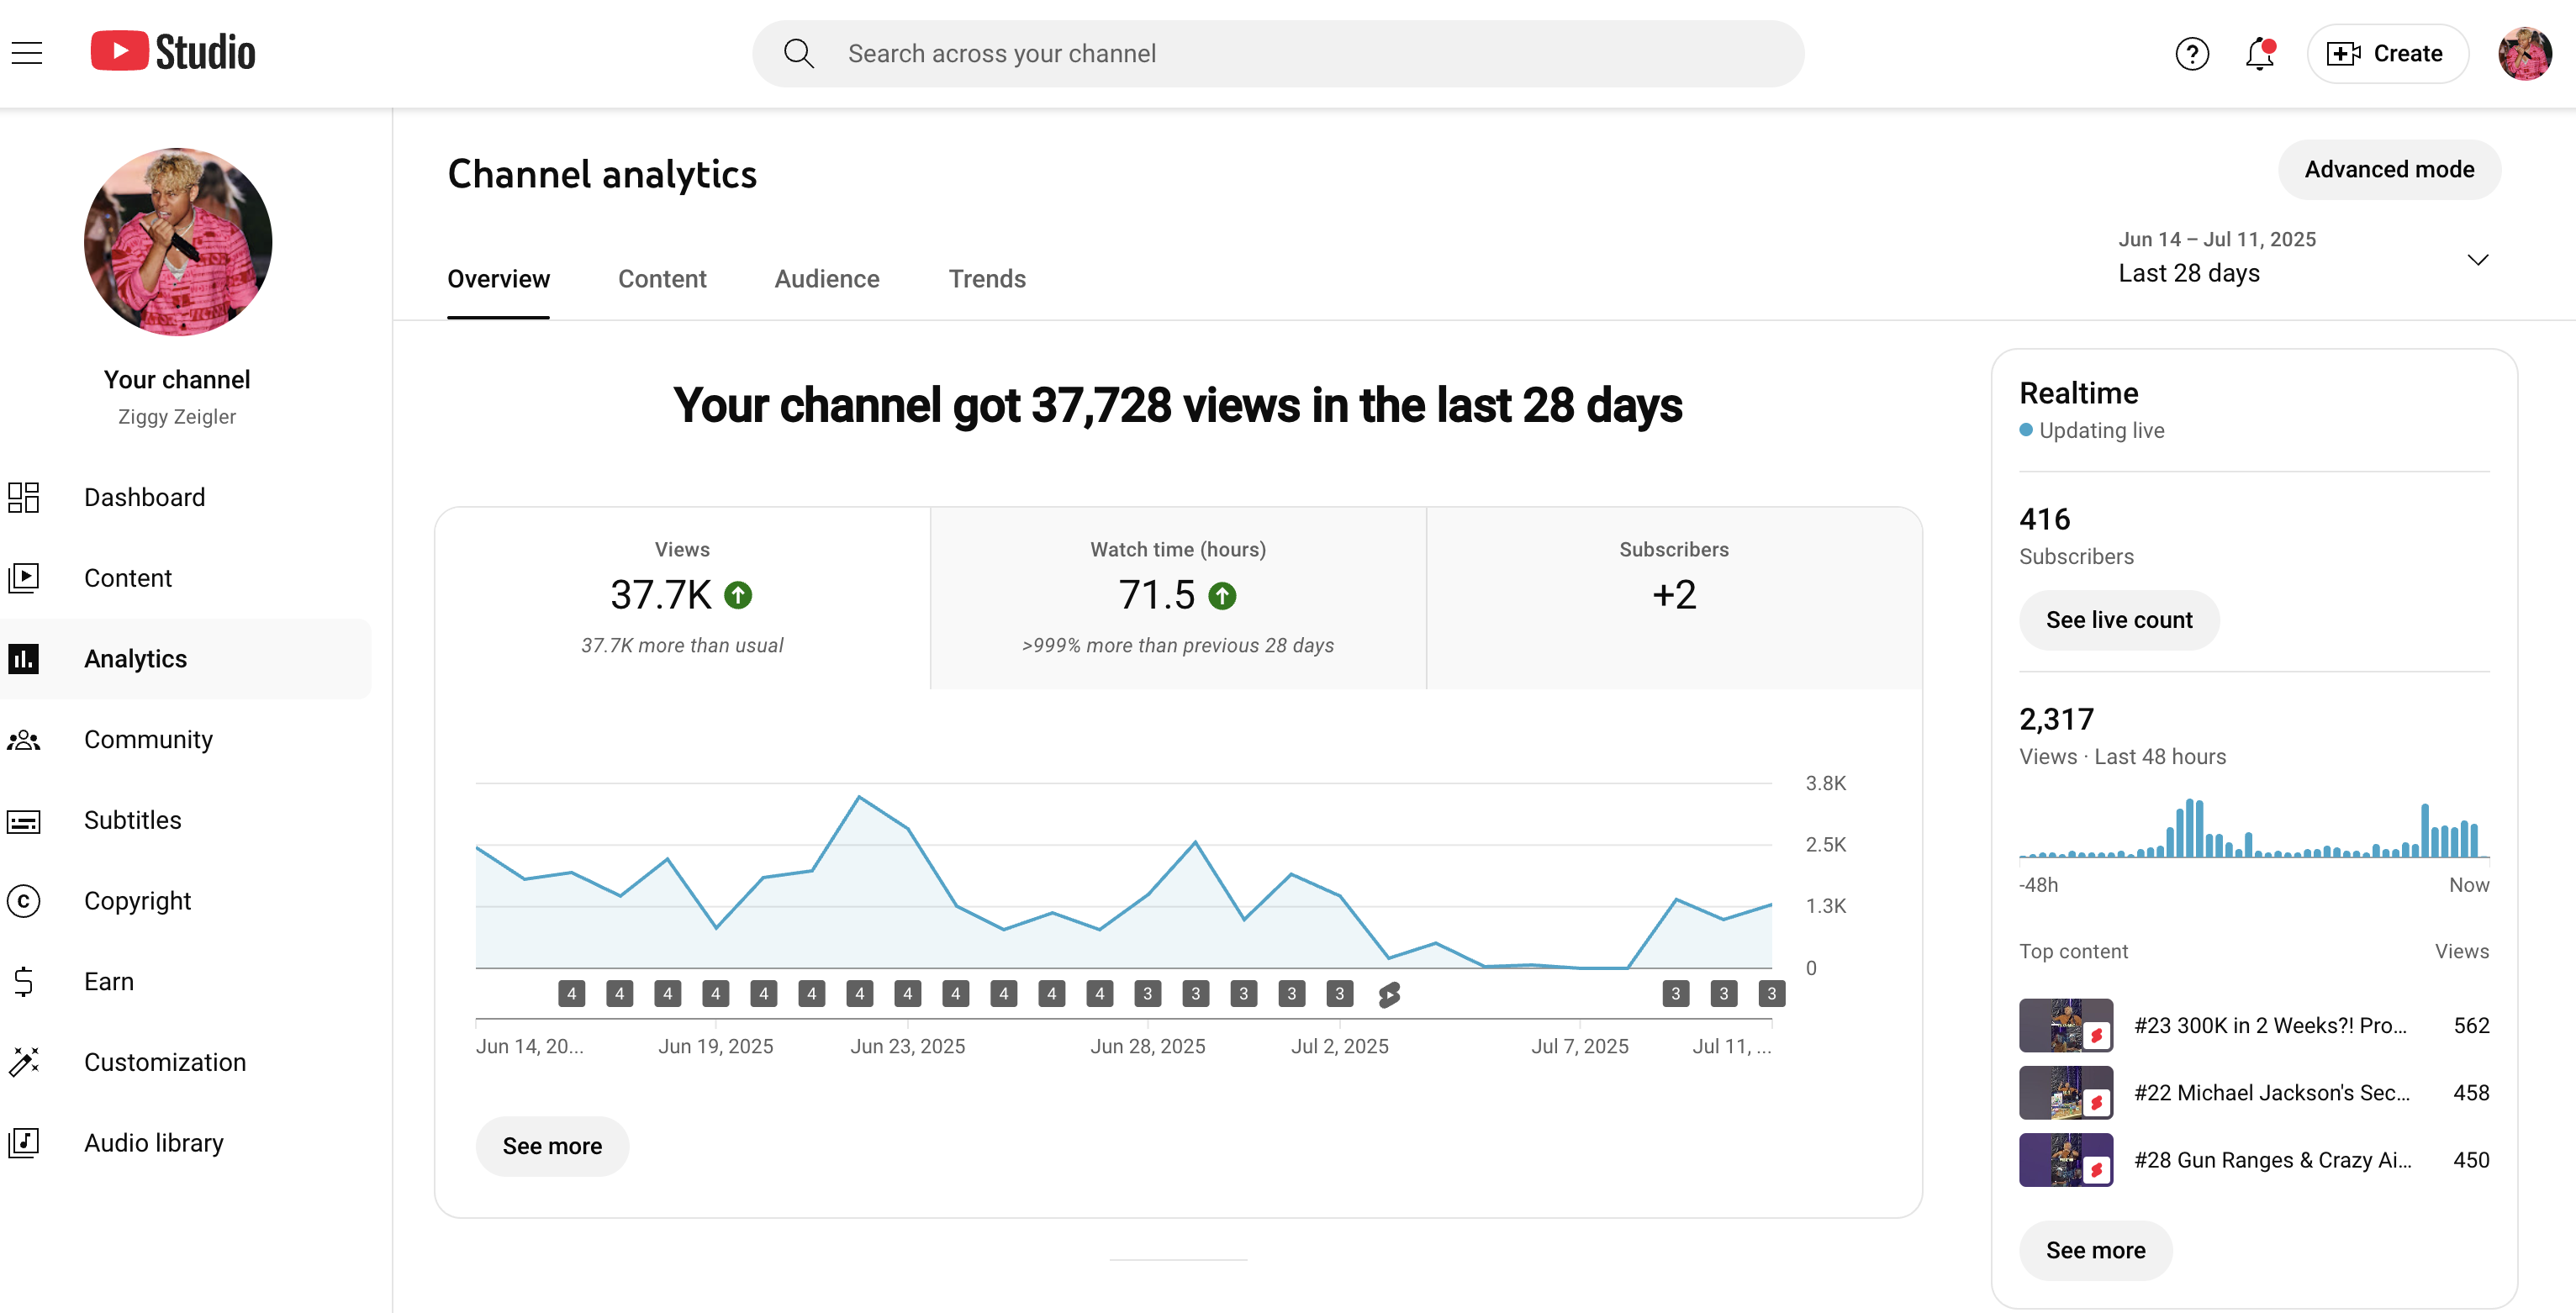Click the realtime 48-hour views bar chart
Screen dimensions: 2576x1313
(x=2253, y=828)
